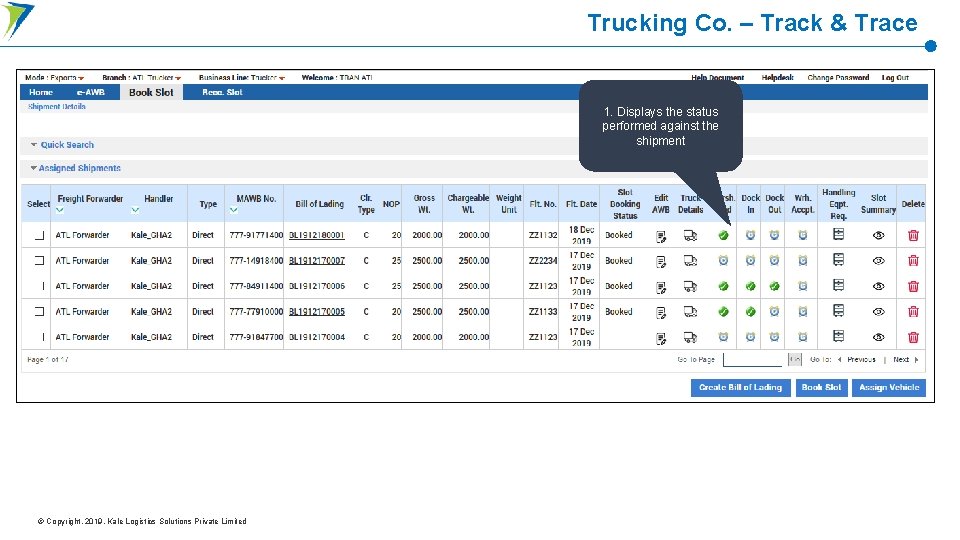Screen dimensions: 960x540
Task: Tick select checkbox for MAWB 777-91847700
Action: pyautogui.click(x=42, y=337)
